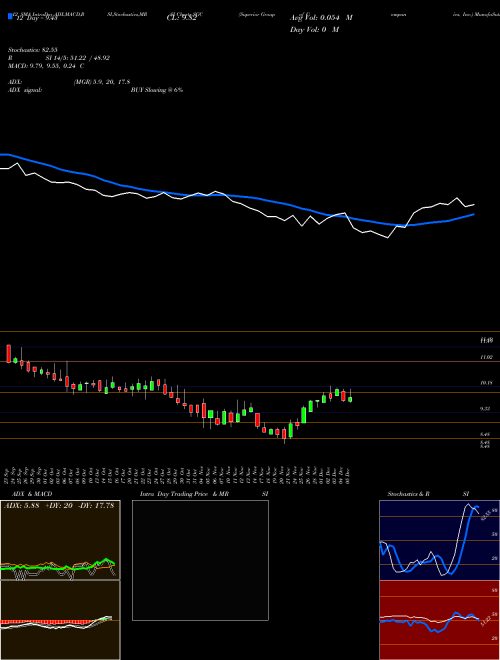
Task: Click the 10.18 price axis label
Action: [486, 383]
